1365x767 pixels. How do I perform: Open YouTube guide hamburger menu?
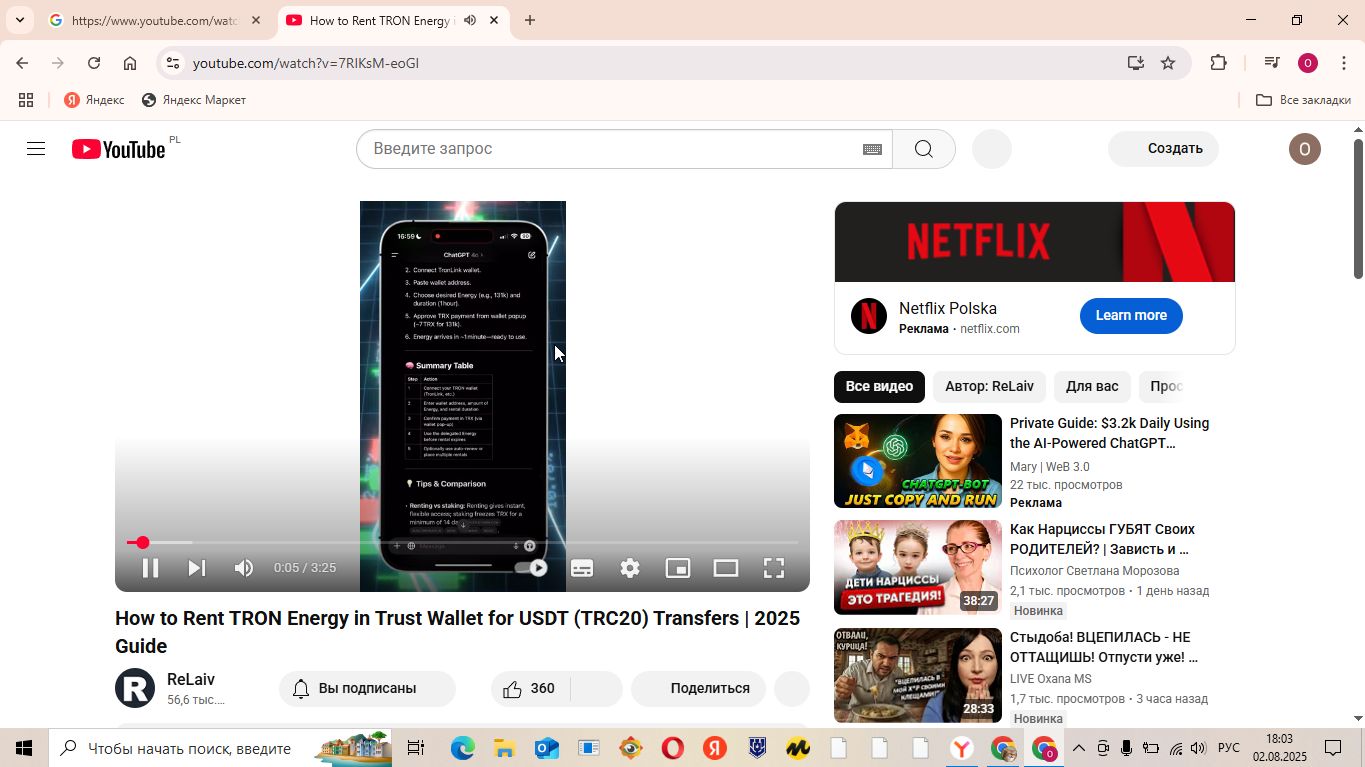36,149
